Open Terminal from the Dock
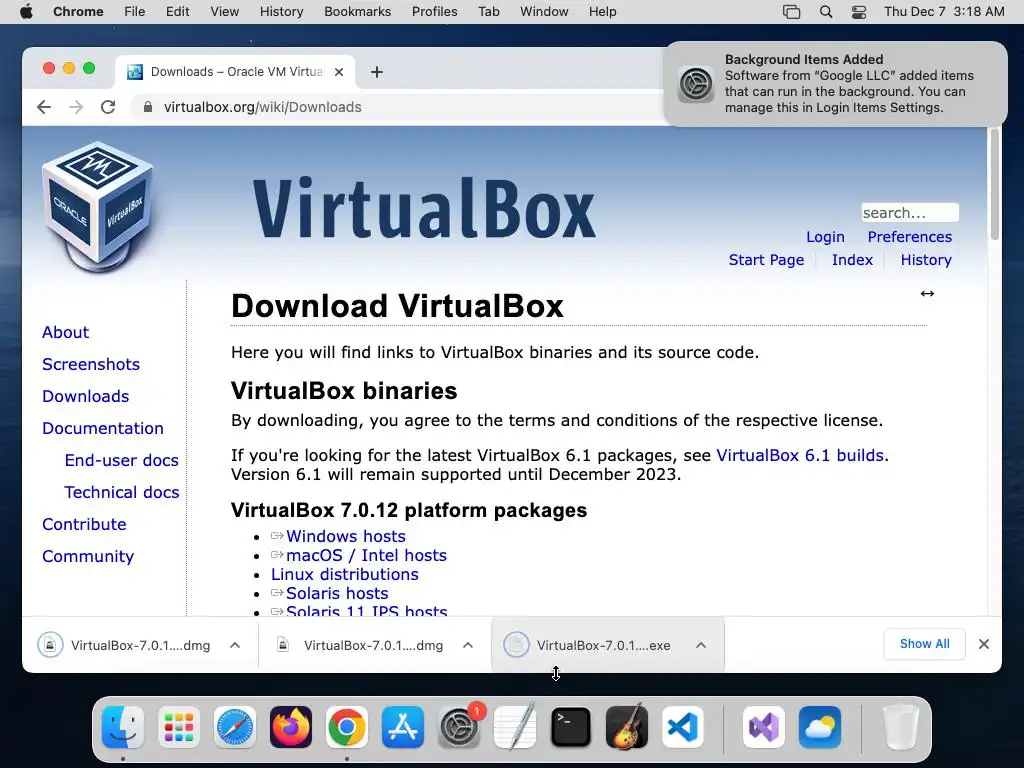This screenshot has width=1024, height=768. tap(571, 727)
